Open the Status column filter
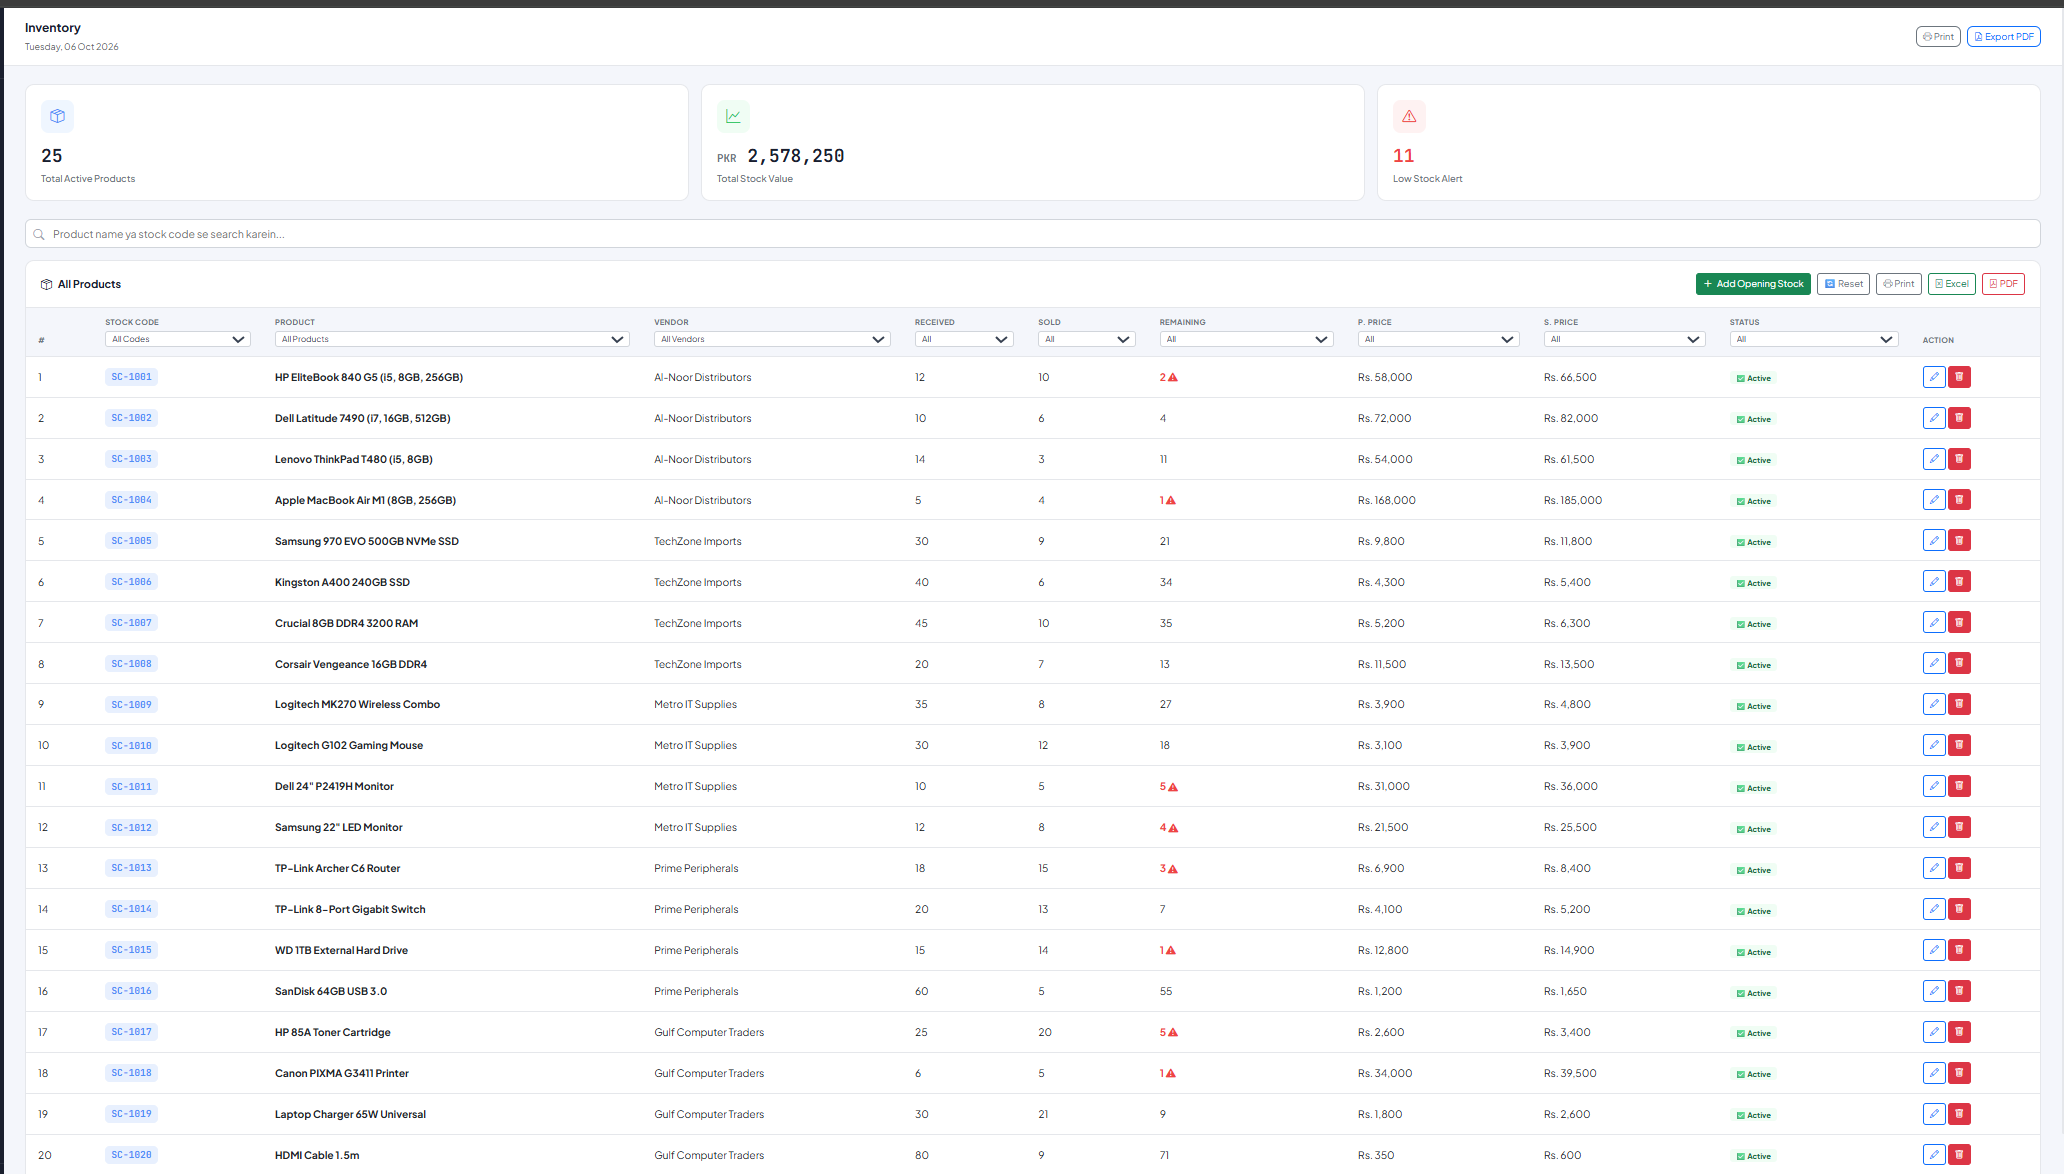Image resolution: width=2064 pixels, height=1174 pixels. tap(1814, 339)
